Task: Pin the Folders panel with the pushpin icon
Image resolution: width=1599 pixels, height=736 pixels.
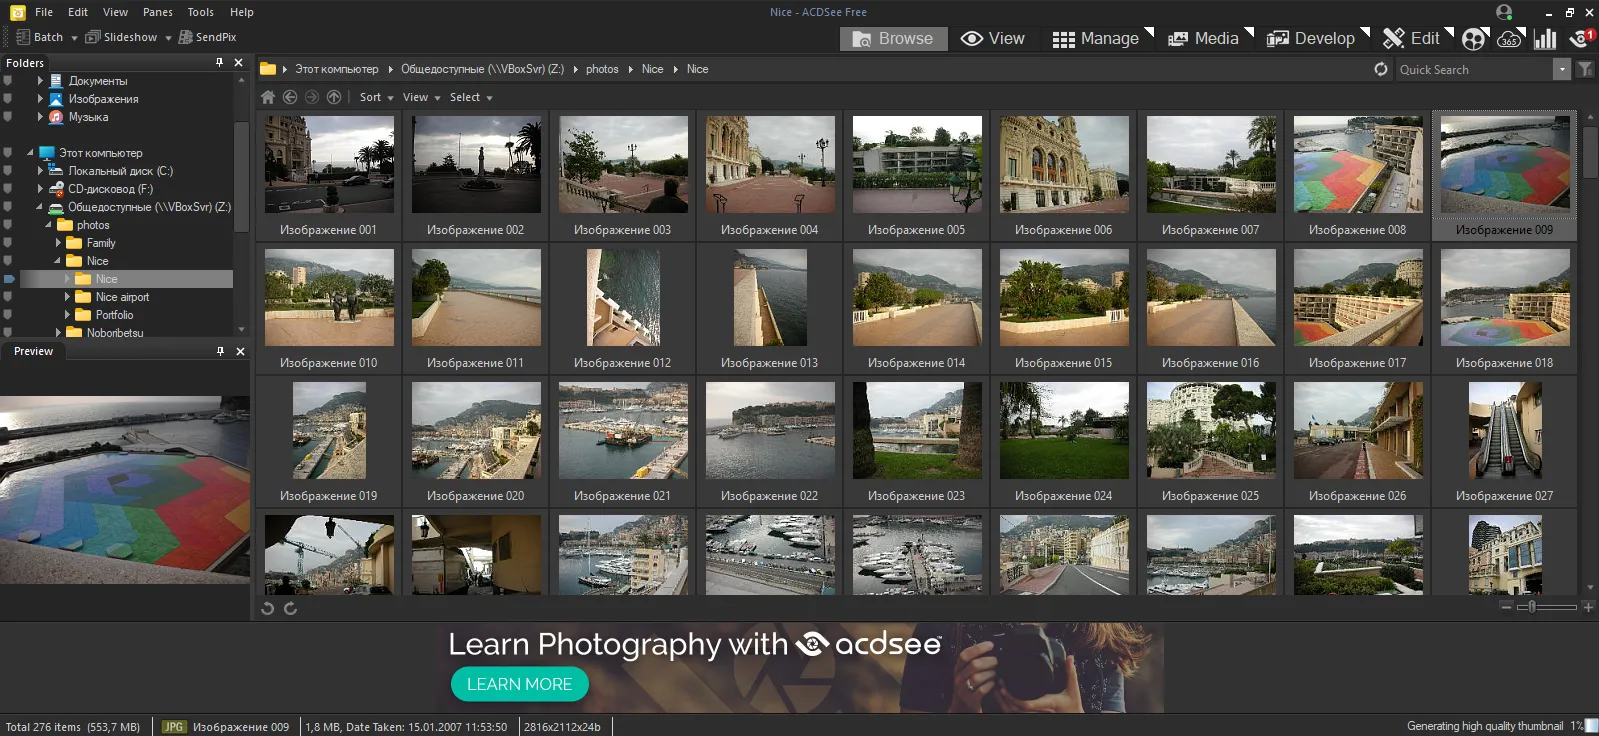Action: (x=220, y=62)
